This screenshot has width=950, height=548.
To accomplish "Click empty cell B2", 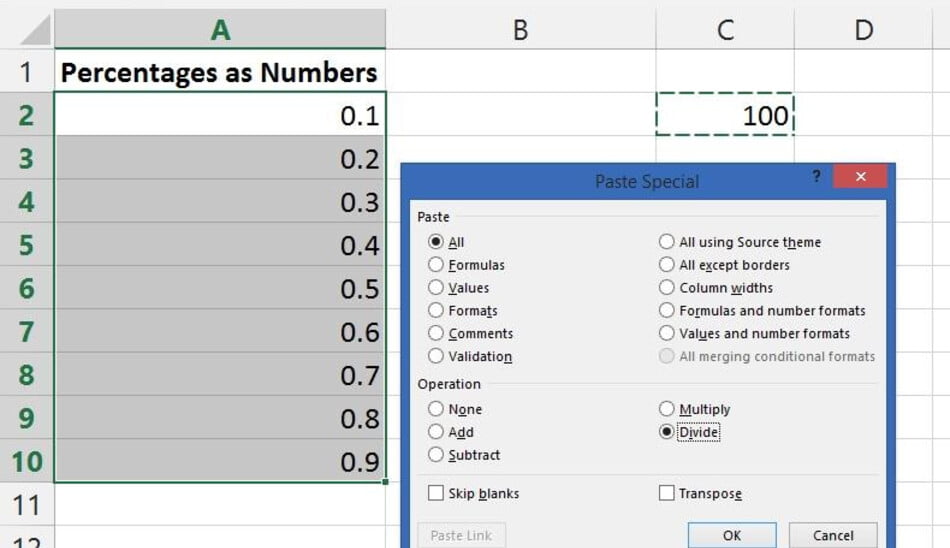I will pos(520,115).
